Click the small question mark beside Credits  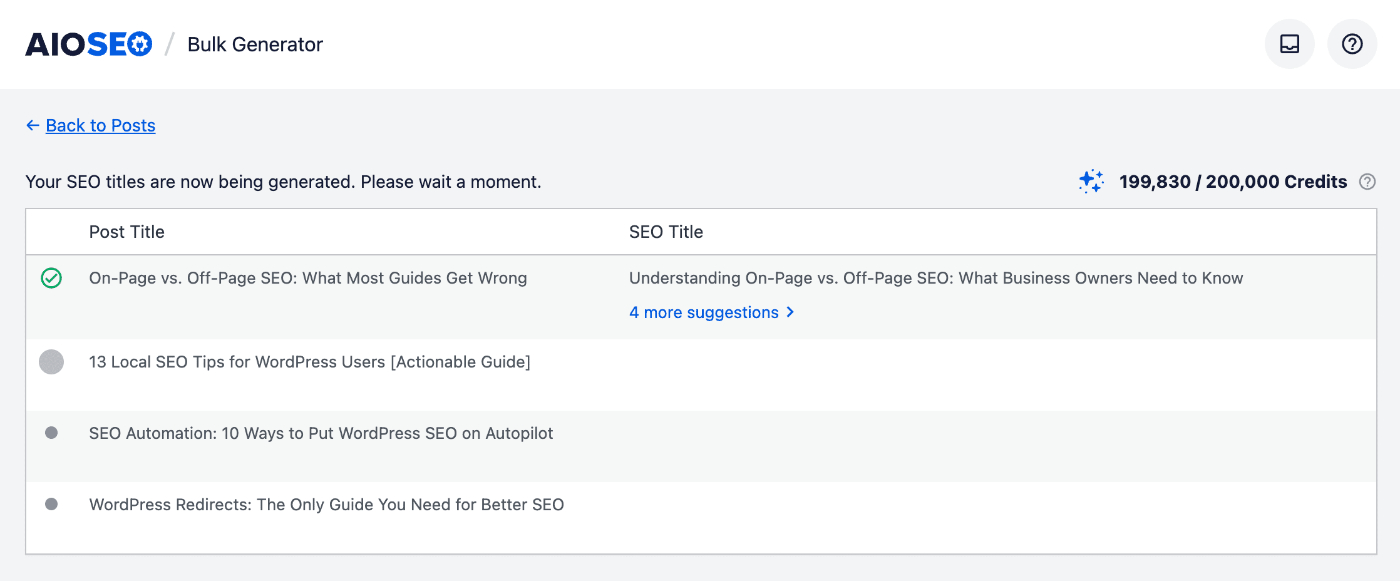pyautogui.click(x=1368, y=182)
